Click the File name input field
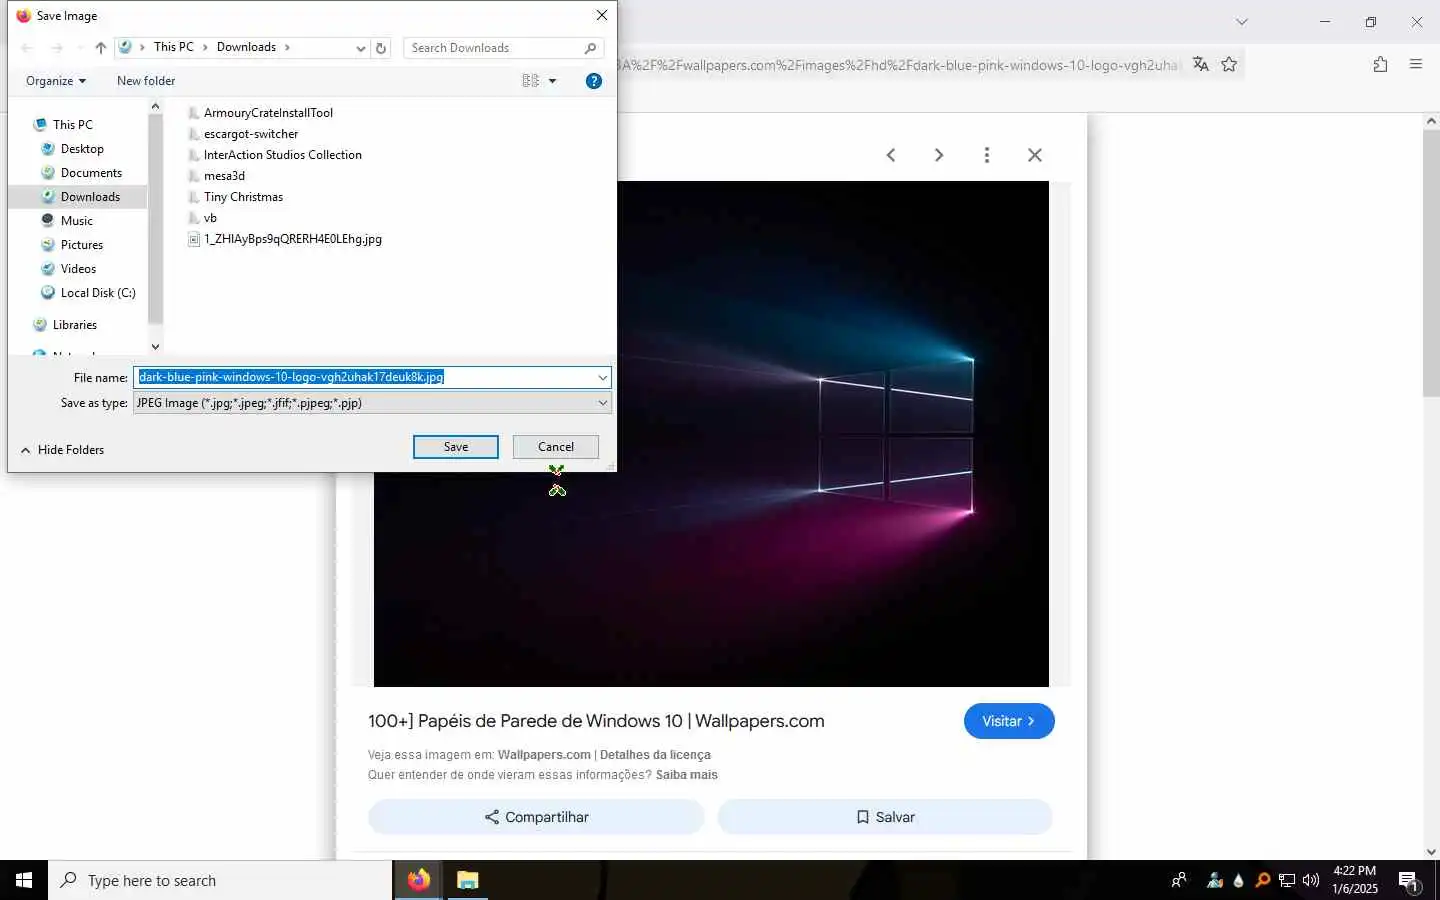The image size is (1440, 900). [365, 377]
